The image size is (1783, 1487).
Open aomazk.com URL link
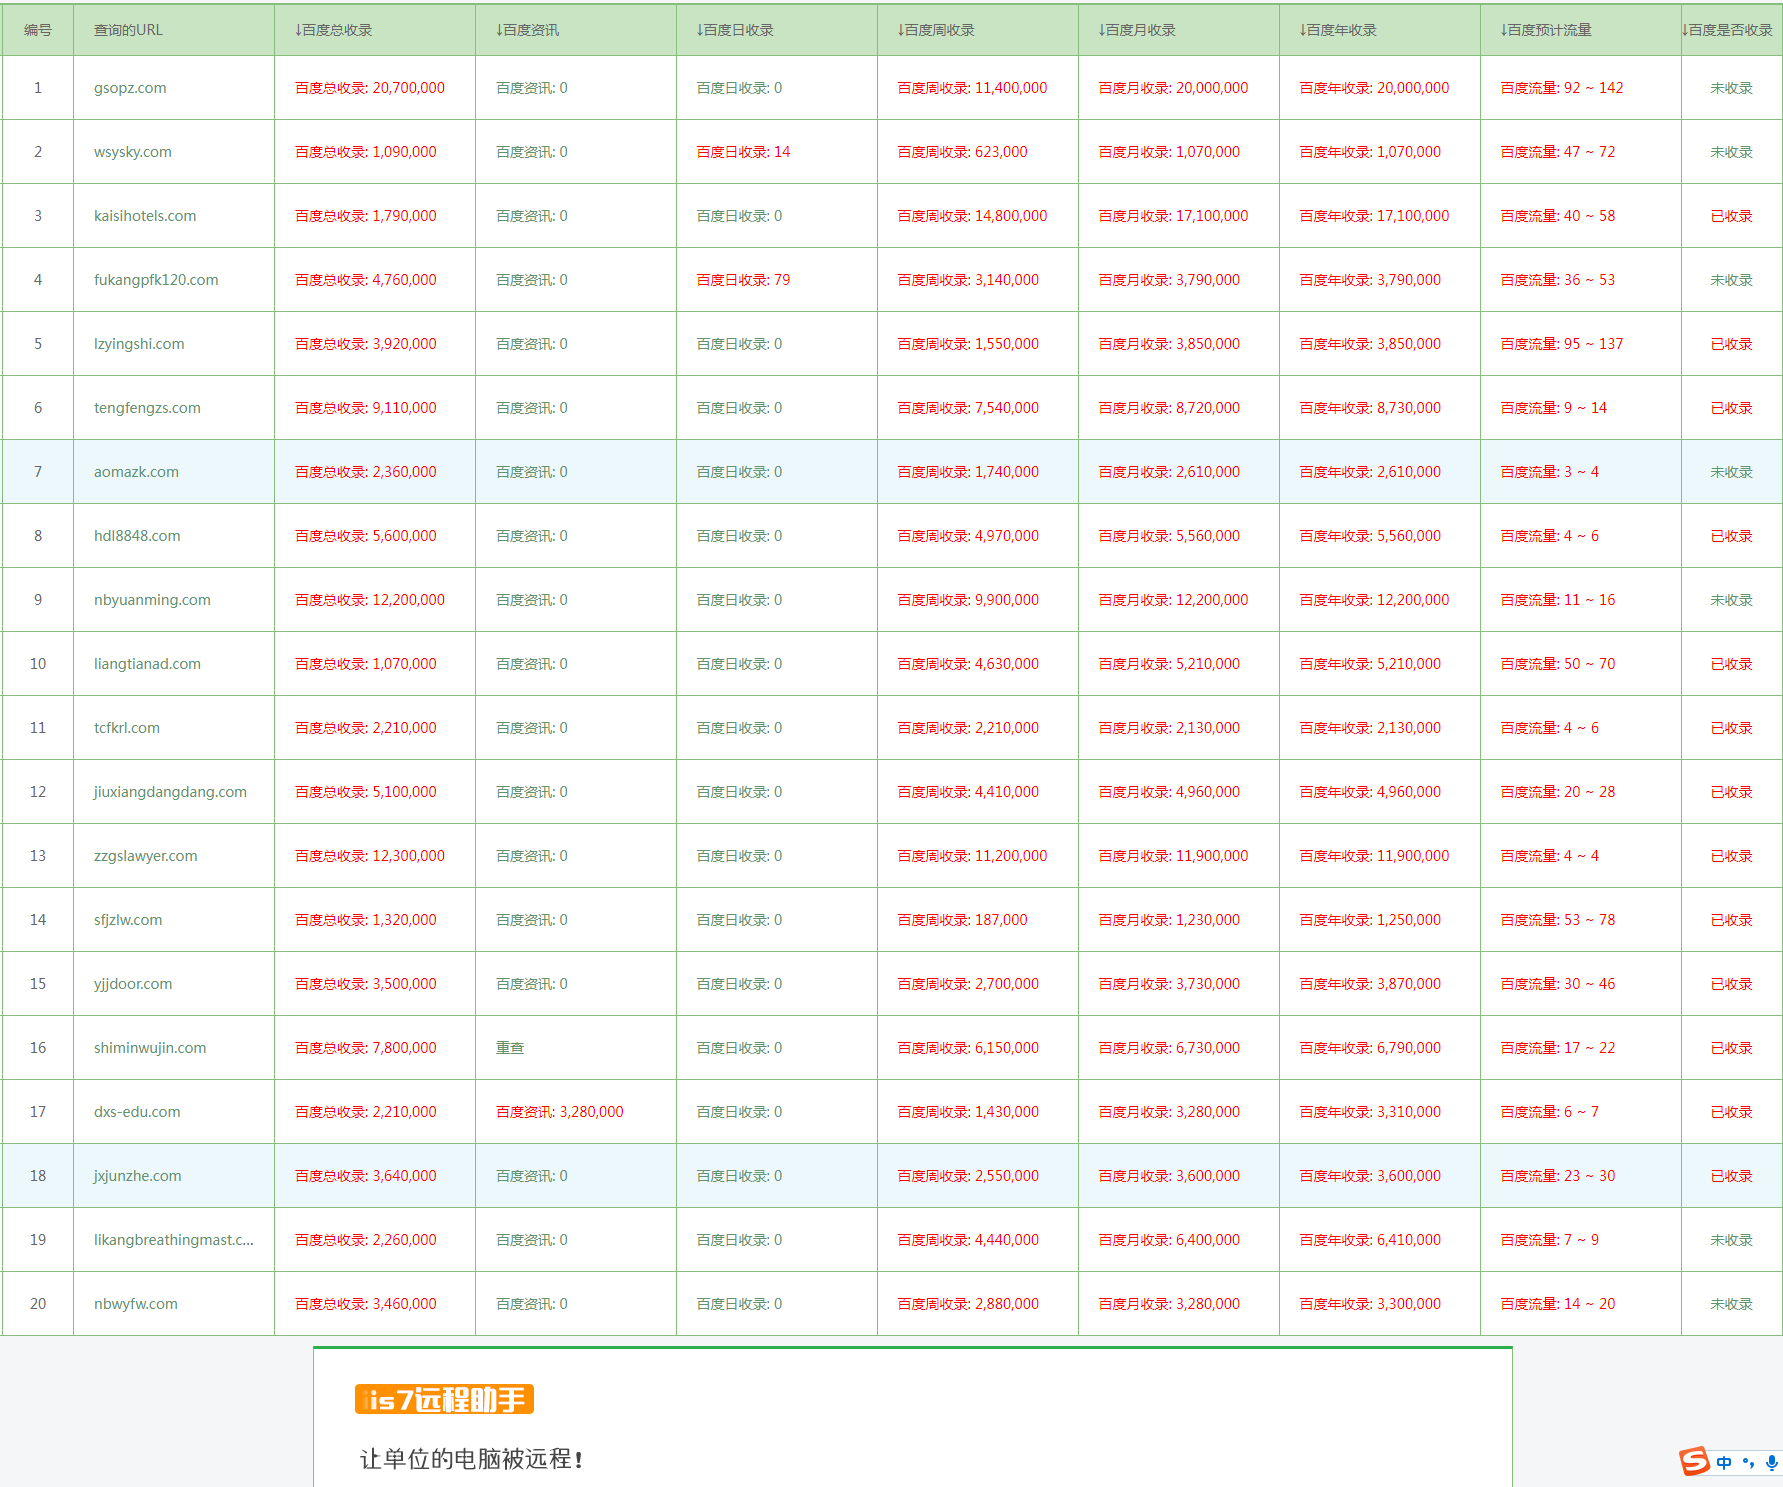click(136, 472)
